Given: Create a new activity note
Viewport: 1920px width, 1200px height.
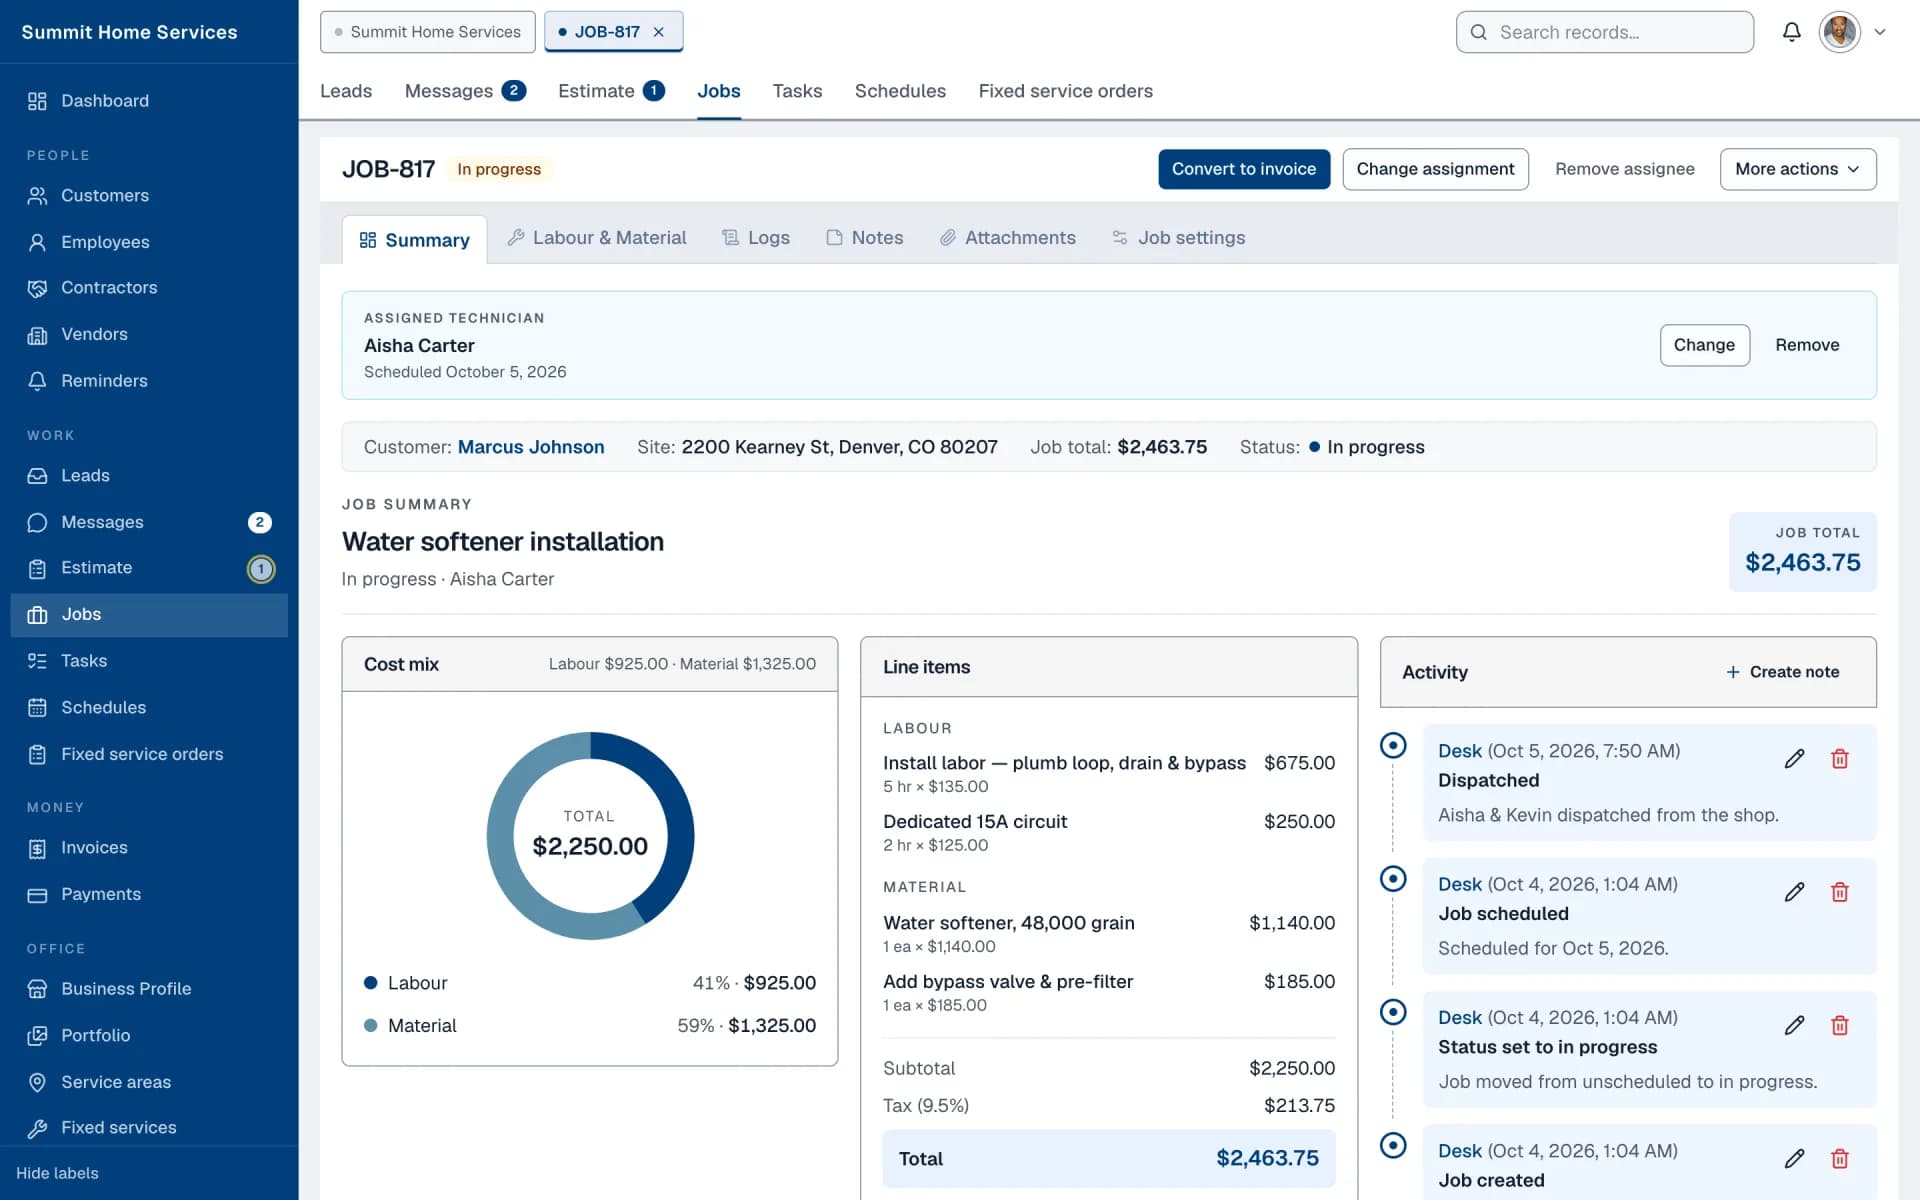Looking at the screenshot, I should coord(1782,672).
